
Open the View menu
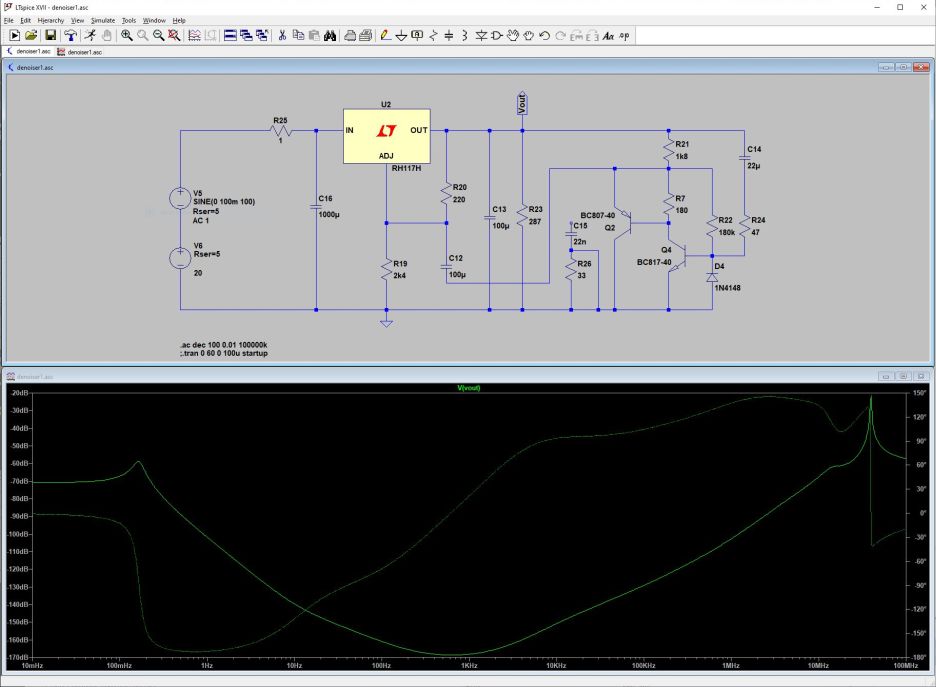78,20
